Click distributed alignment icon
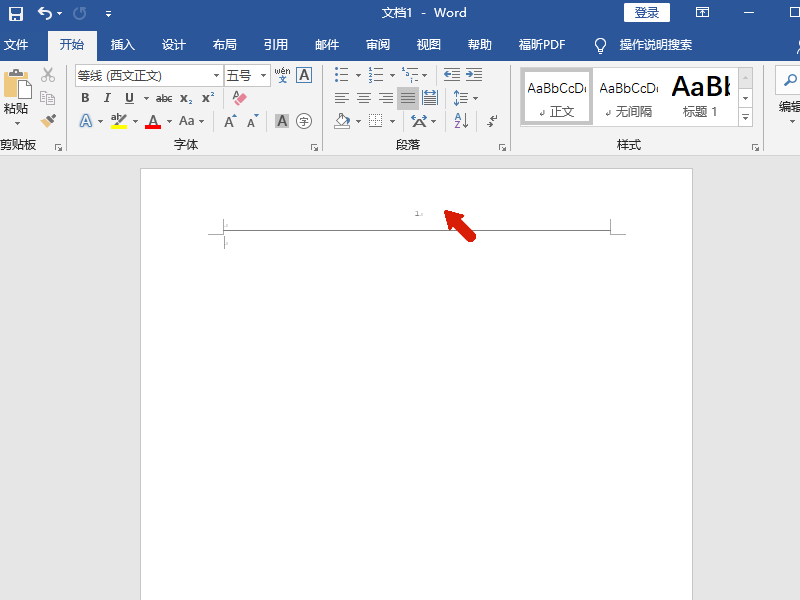 pos(430,97)
